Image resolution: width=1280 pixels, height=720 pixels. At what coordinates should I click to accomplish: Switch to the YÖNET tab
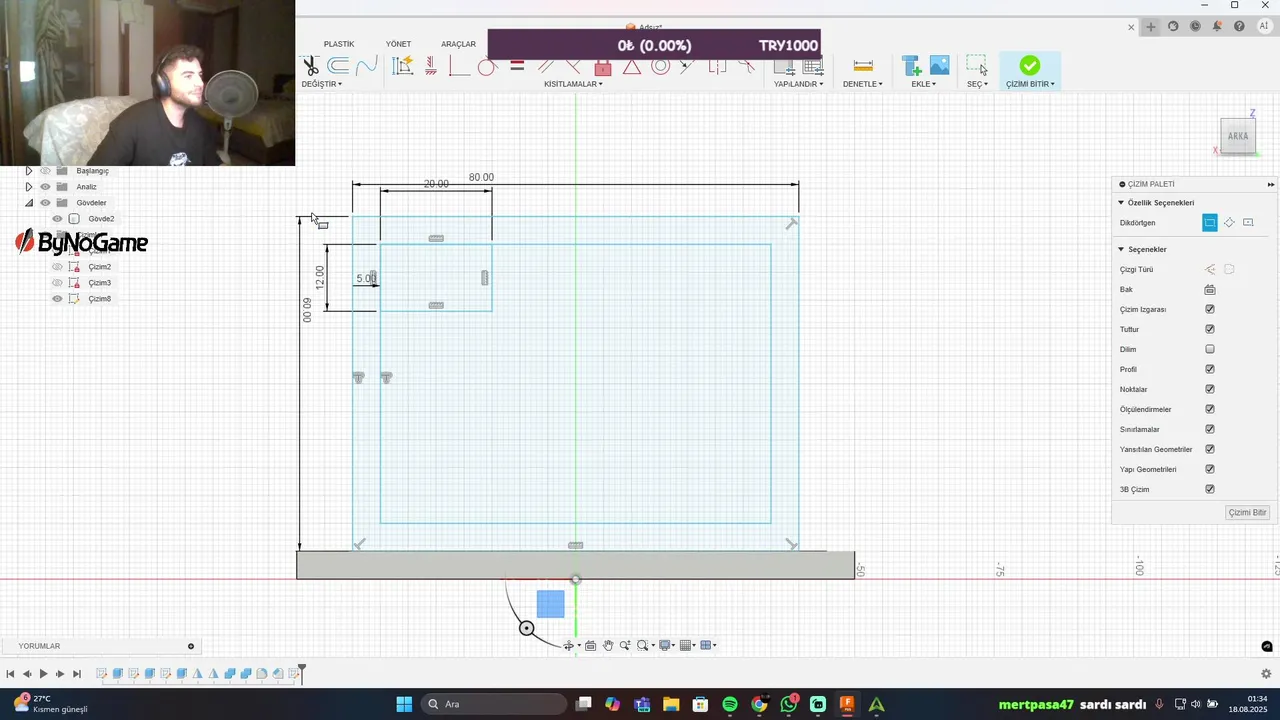pyautogui.click(x=398, y=44)
